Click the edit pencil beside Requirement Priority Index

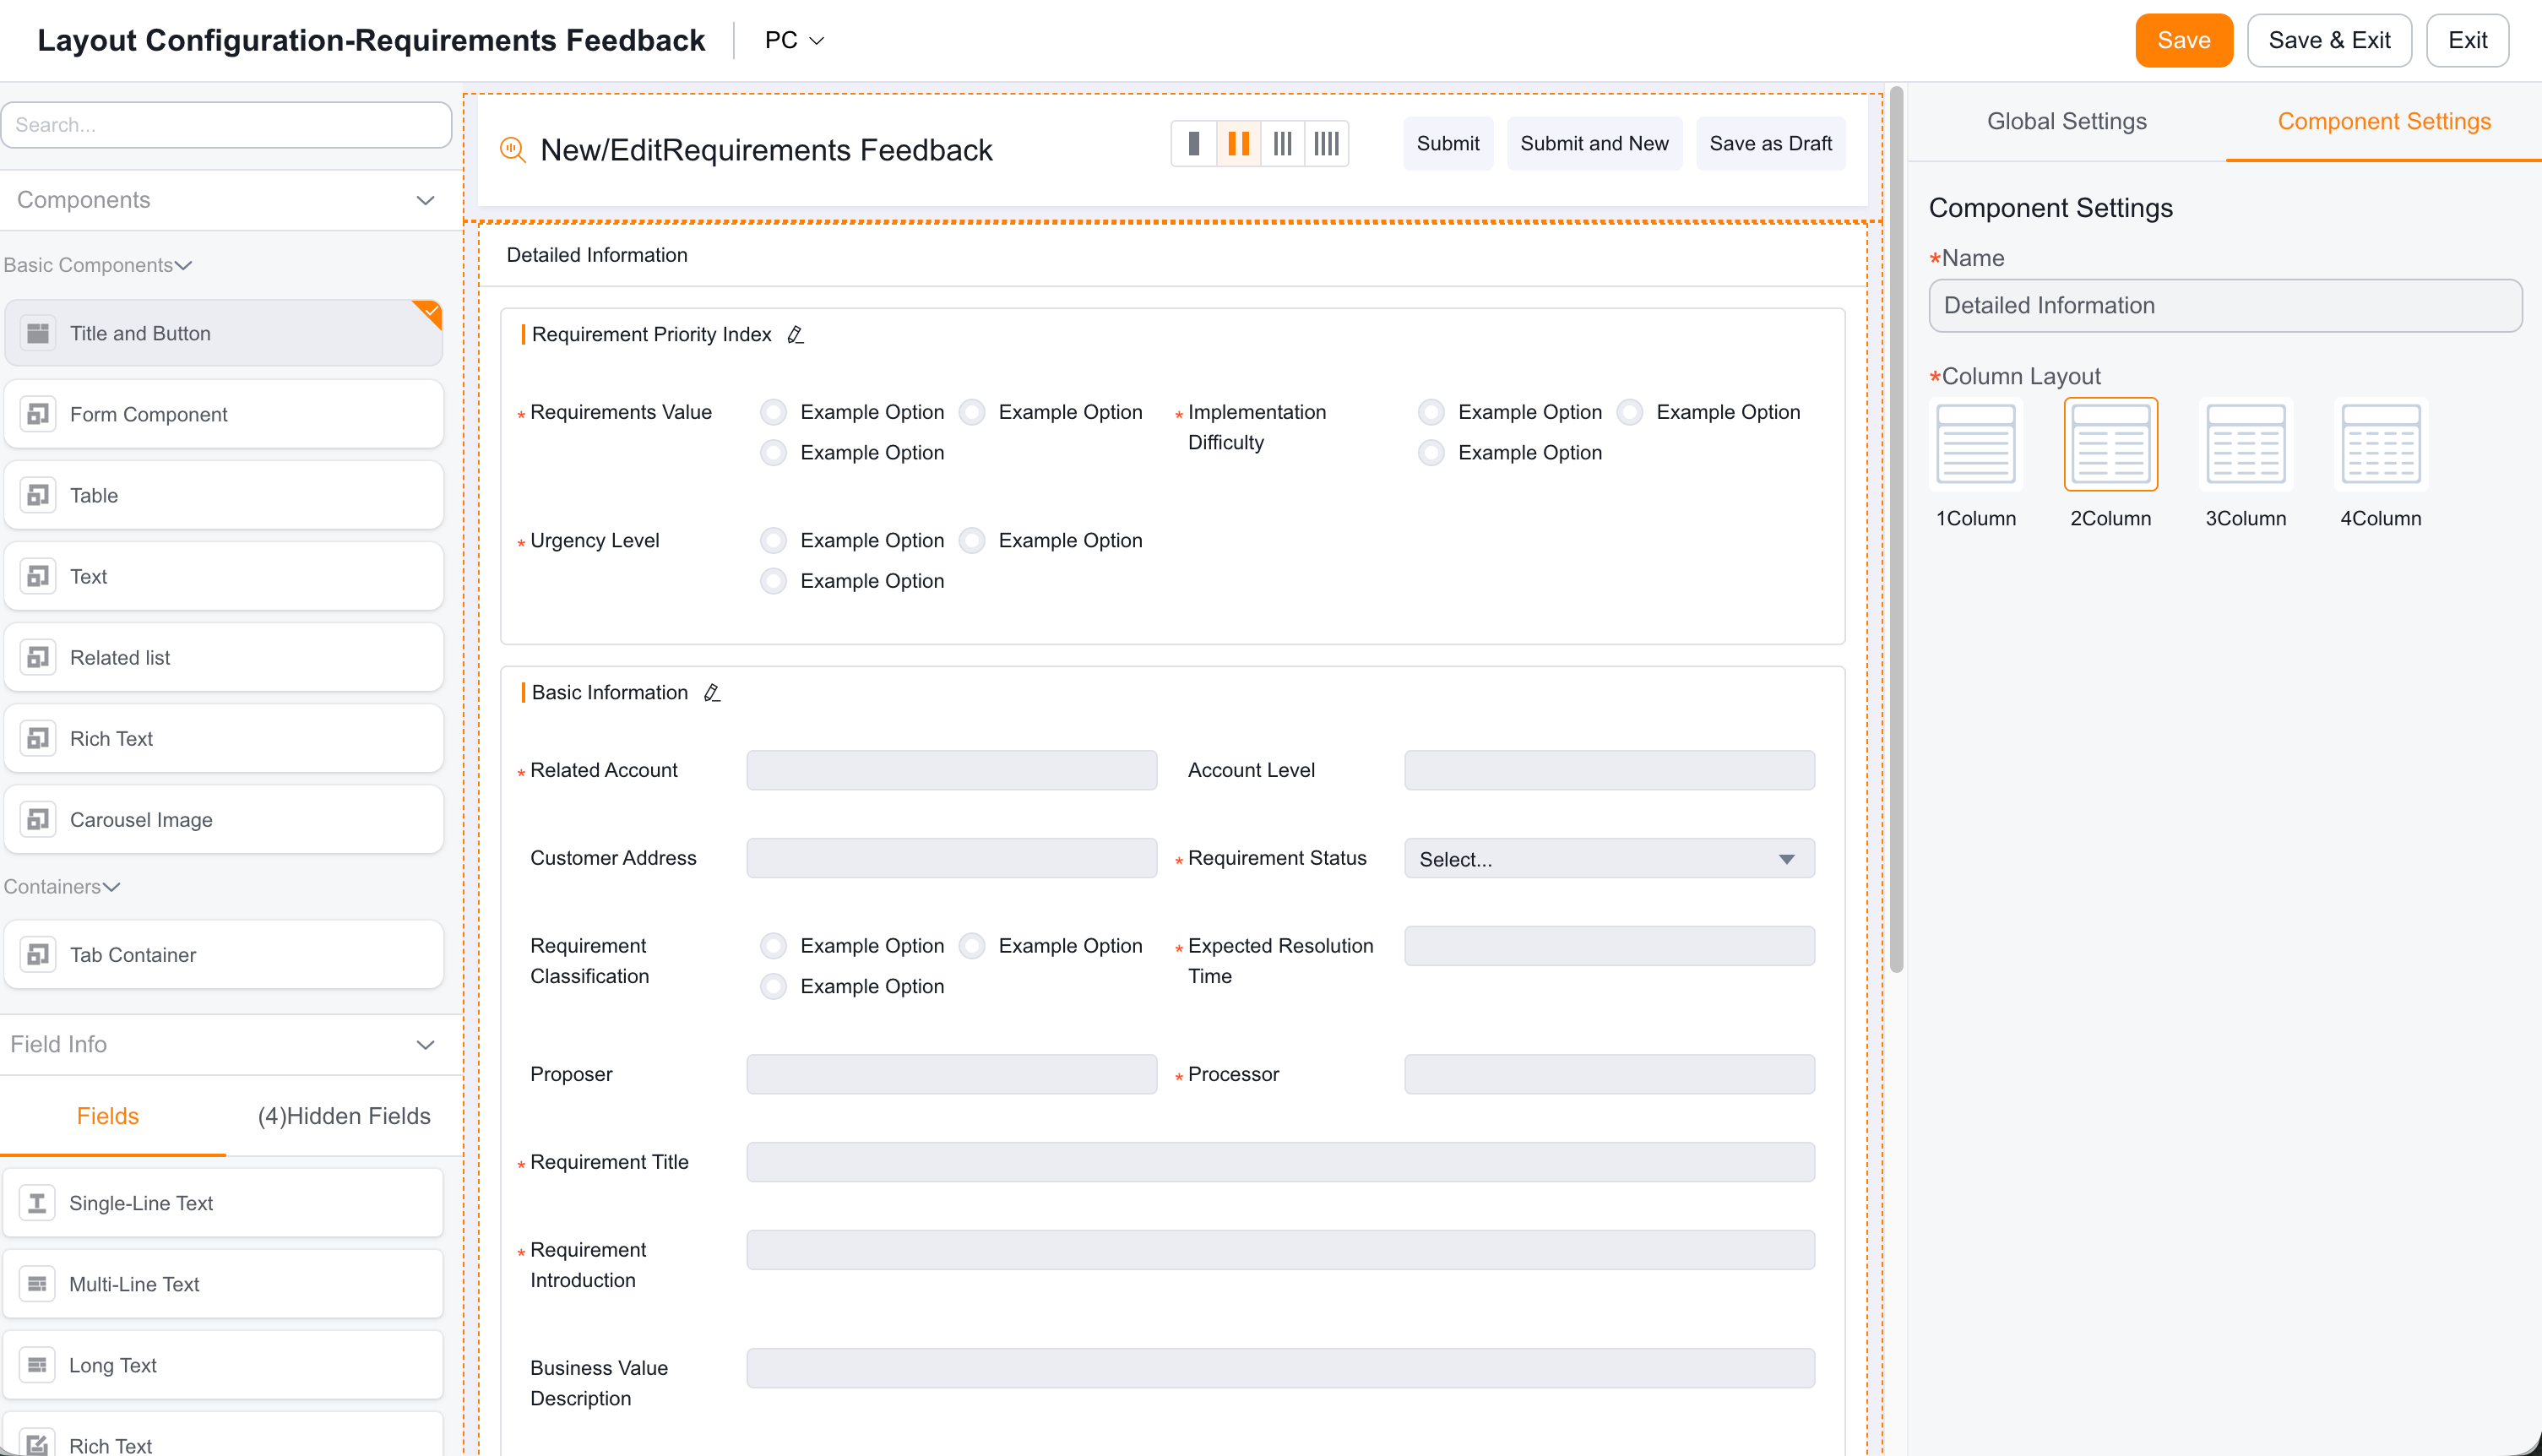795,335
